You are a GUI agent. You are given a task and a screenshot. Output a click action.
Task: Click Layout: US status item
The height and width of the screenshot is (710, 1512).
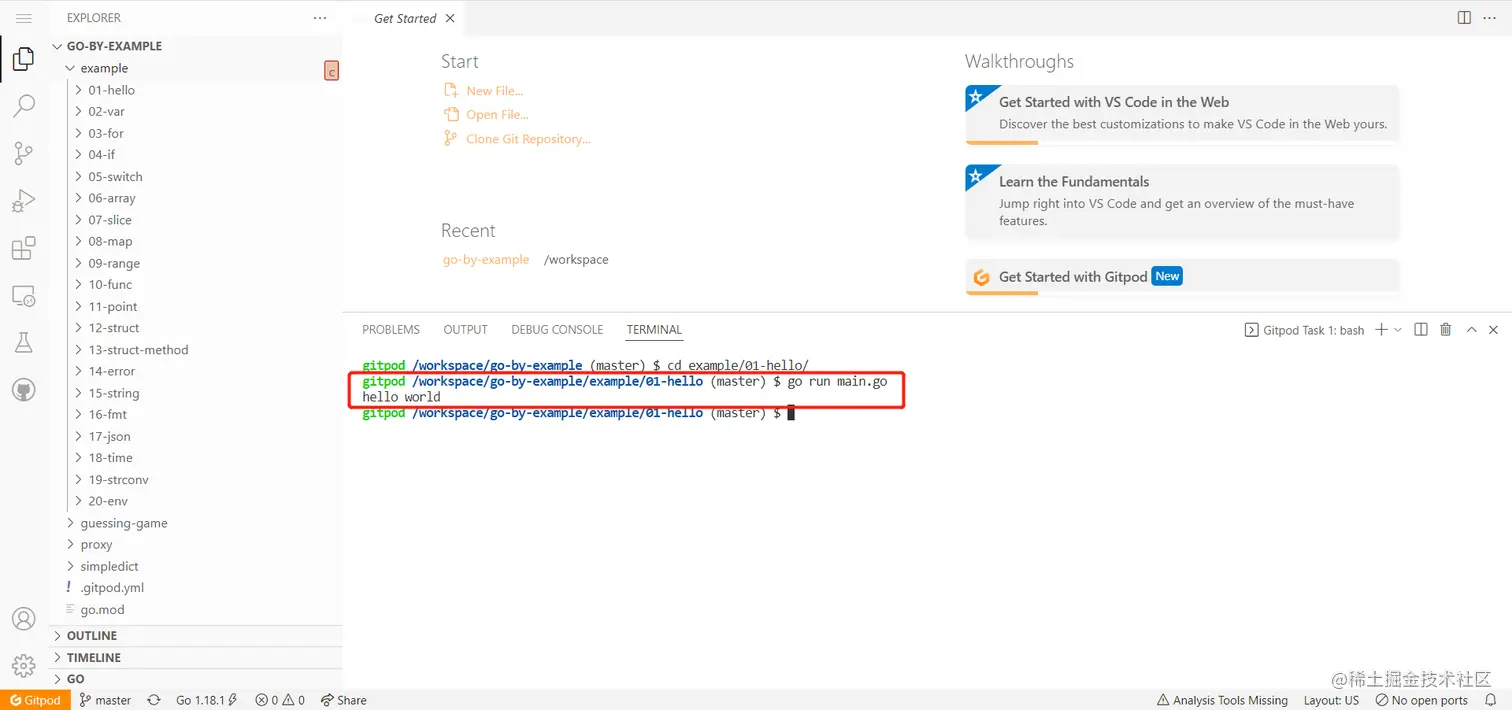(x=1331, y=700)
